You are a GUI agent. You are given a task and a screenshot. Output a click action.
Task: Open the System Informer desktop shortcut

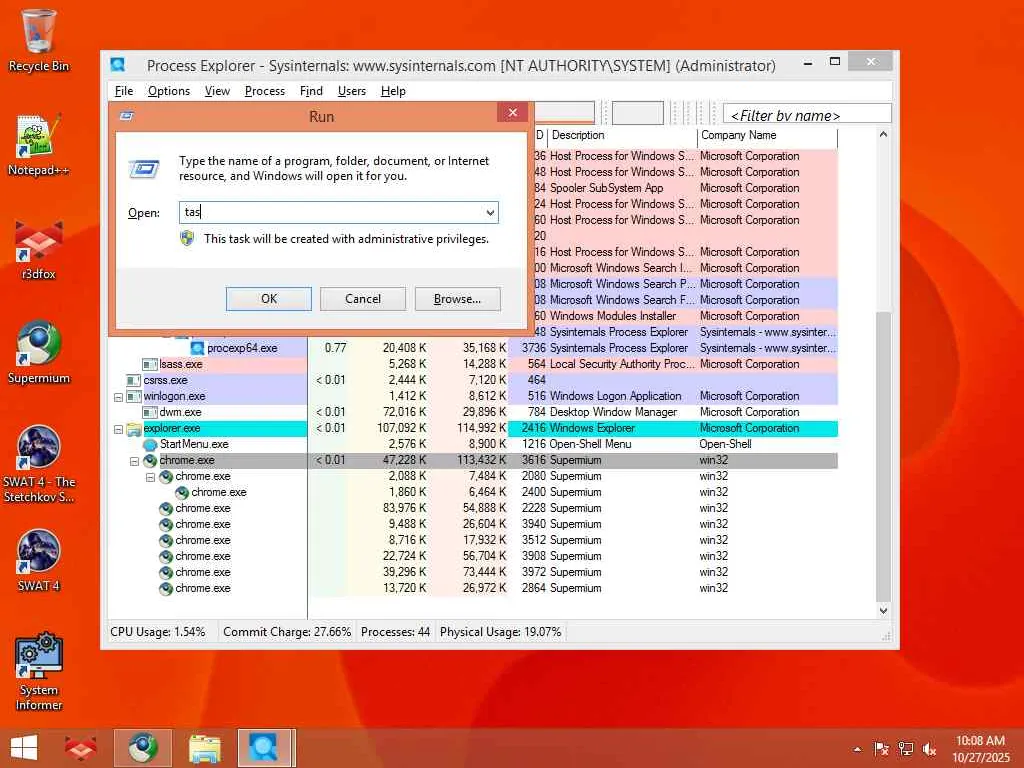point(39,672)
